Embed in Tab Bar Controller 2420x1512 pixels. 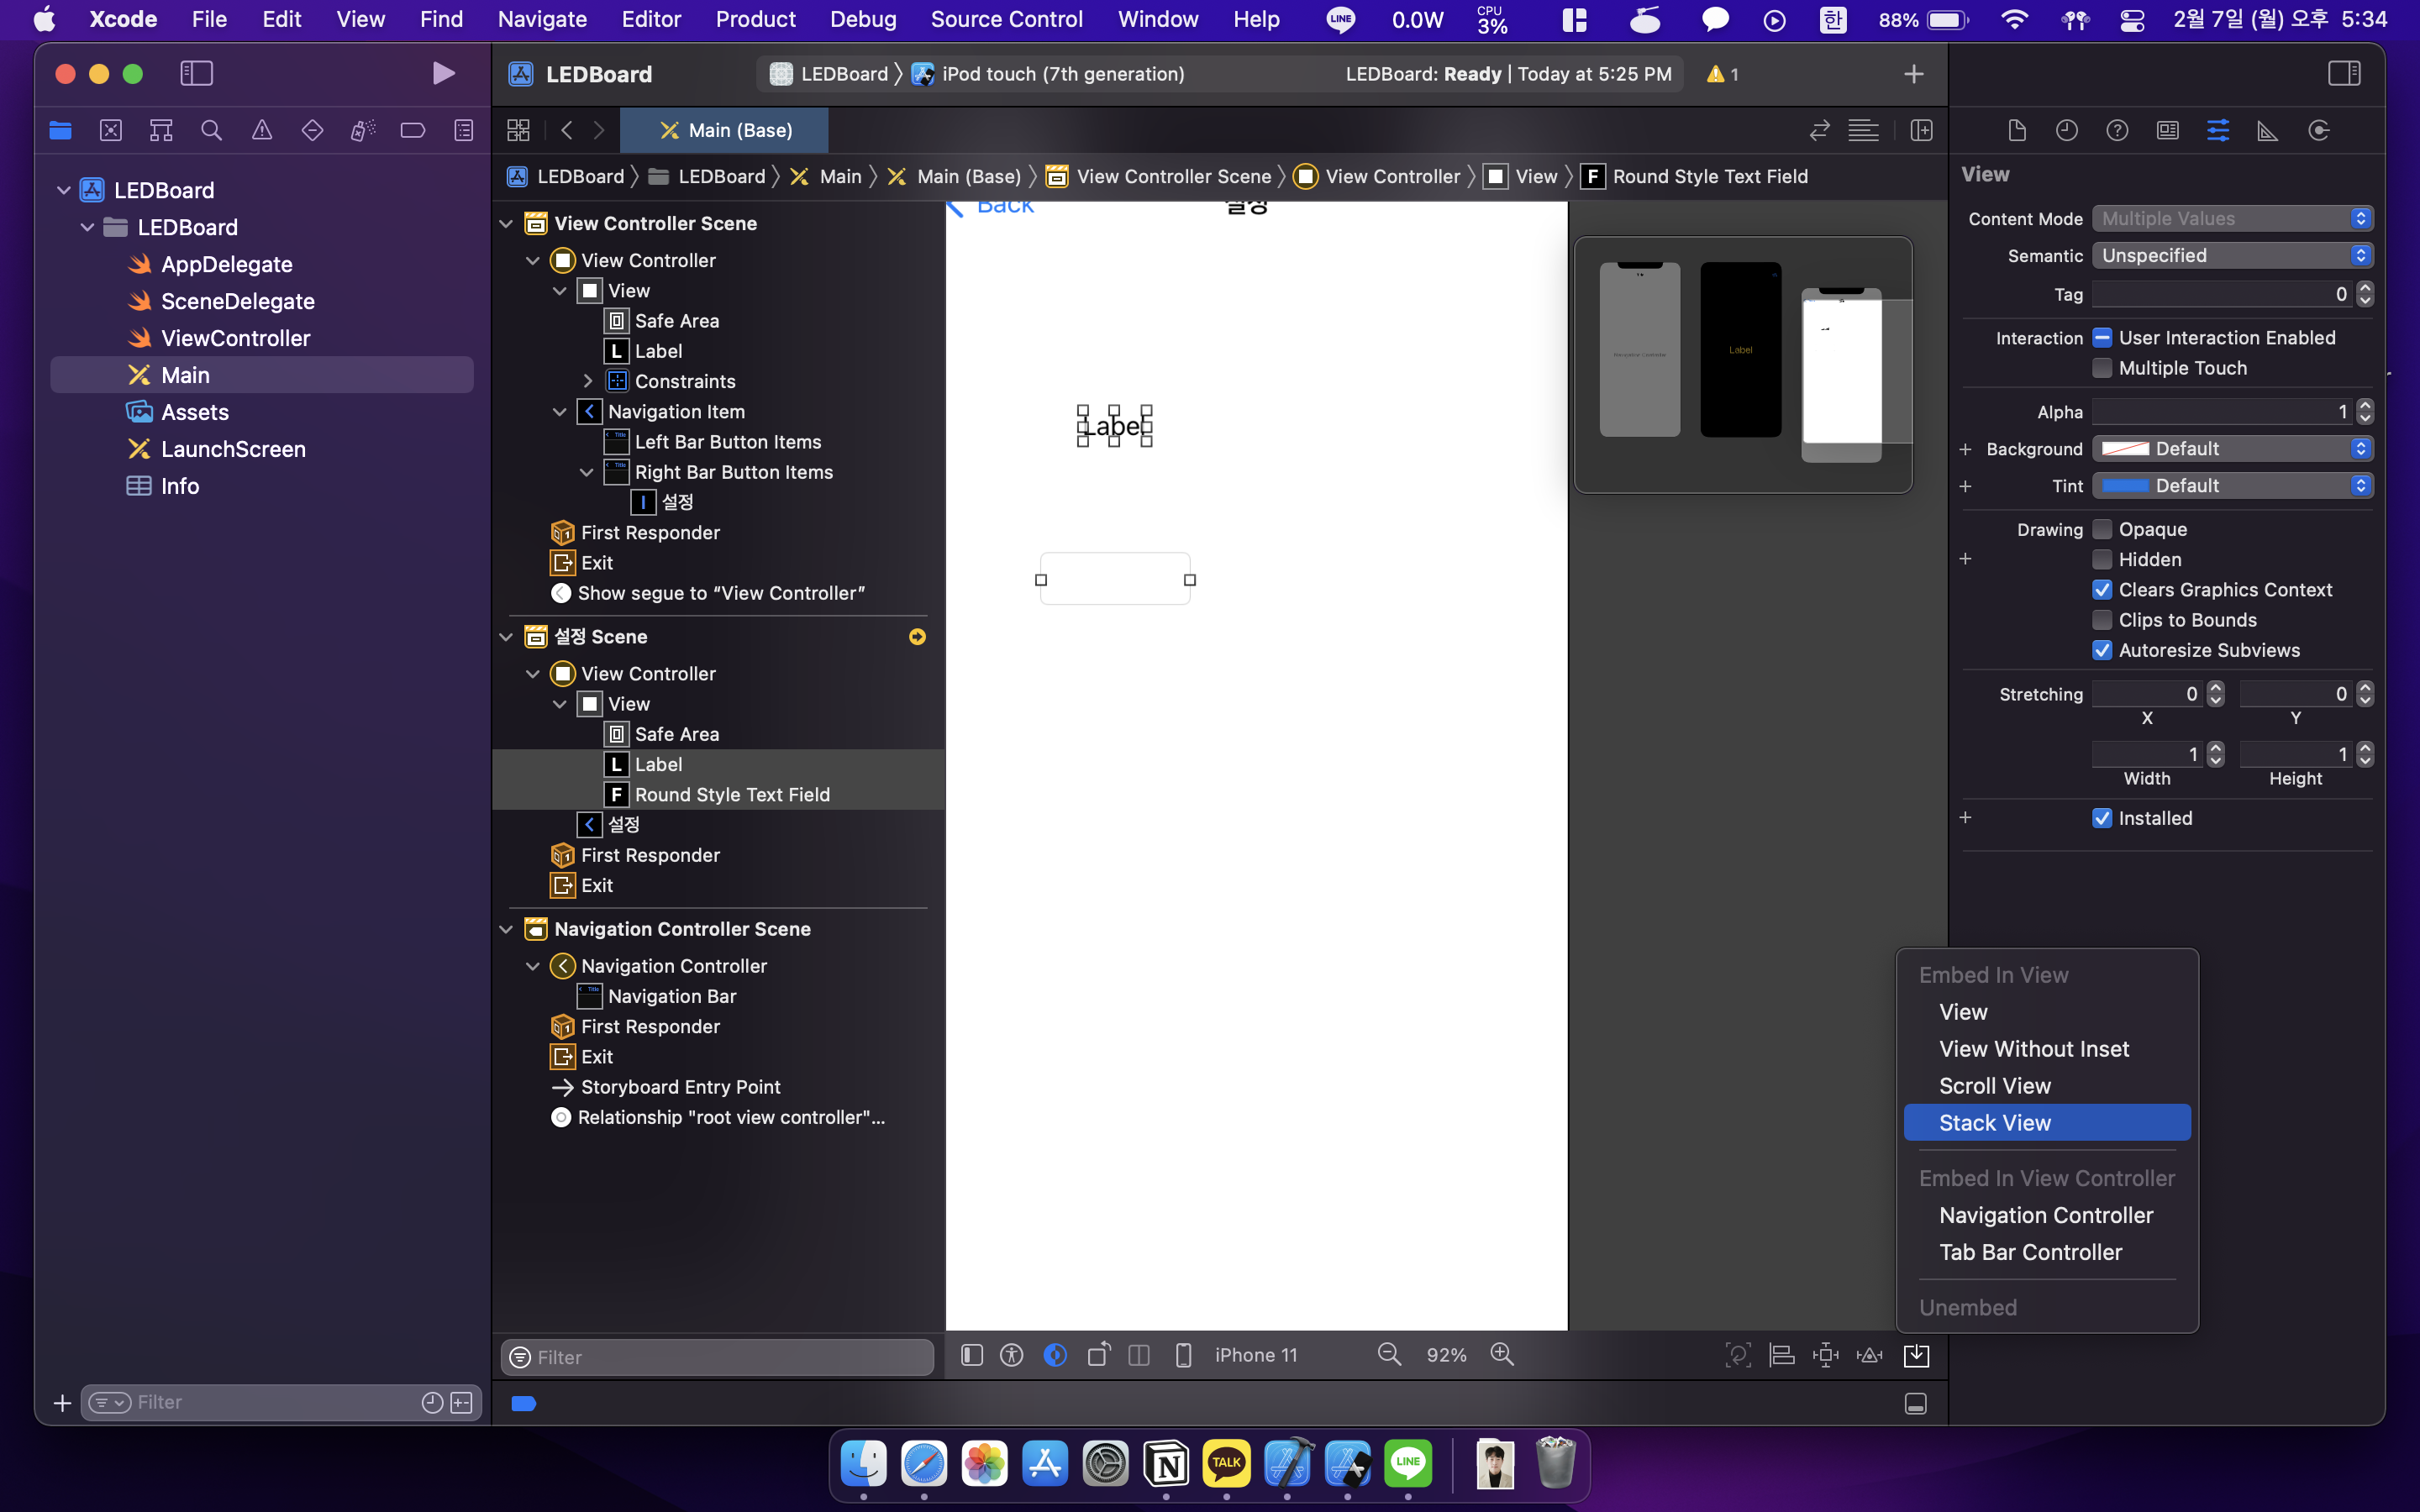click(x=2047, y=1252)
